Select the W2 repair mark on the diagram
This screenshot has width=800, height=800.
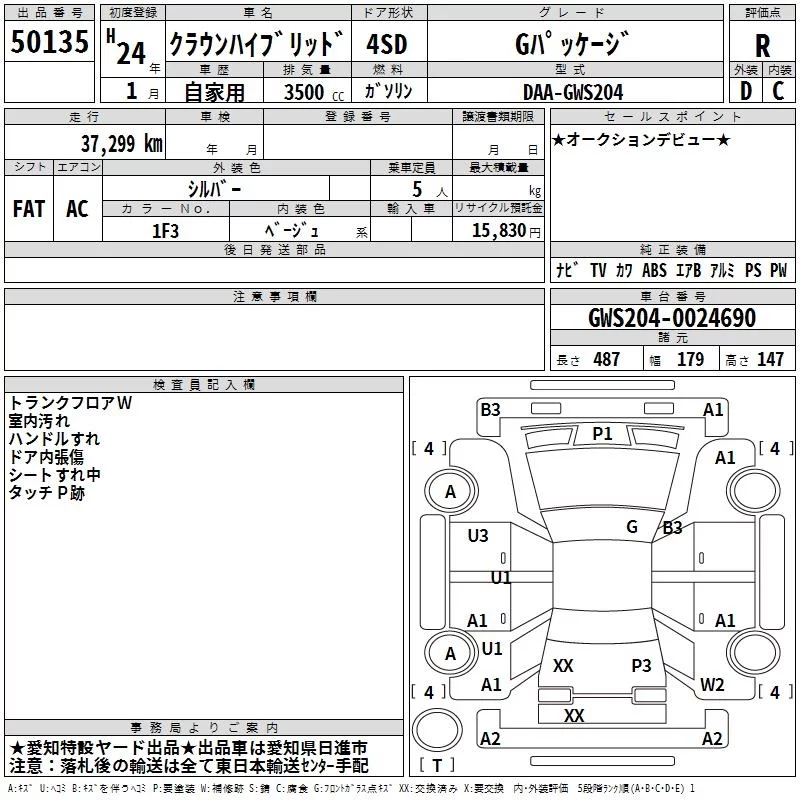click(712, 684)
